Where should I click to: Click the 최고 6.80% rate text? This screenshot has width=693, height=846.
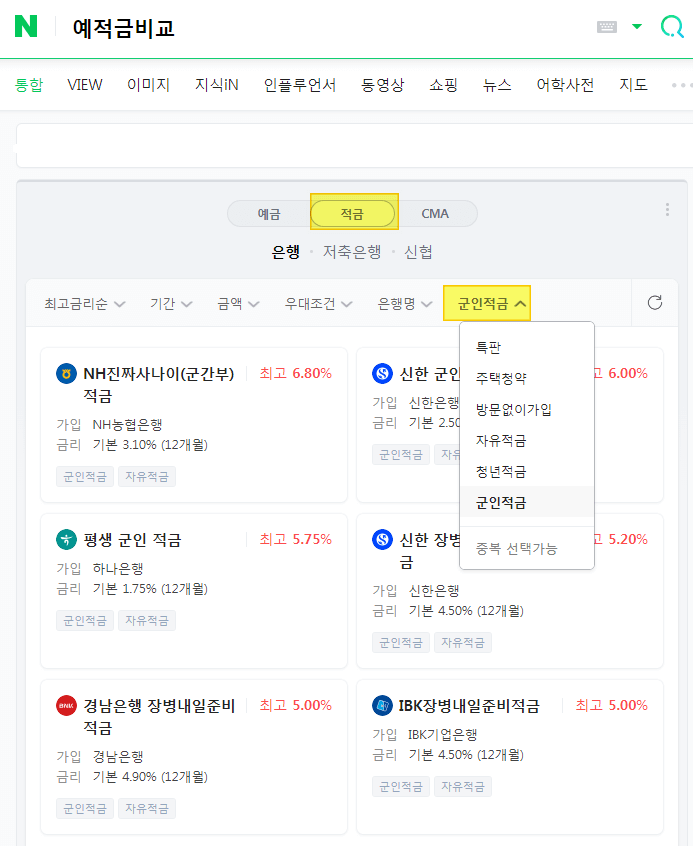[295, 373]
